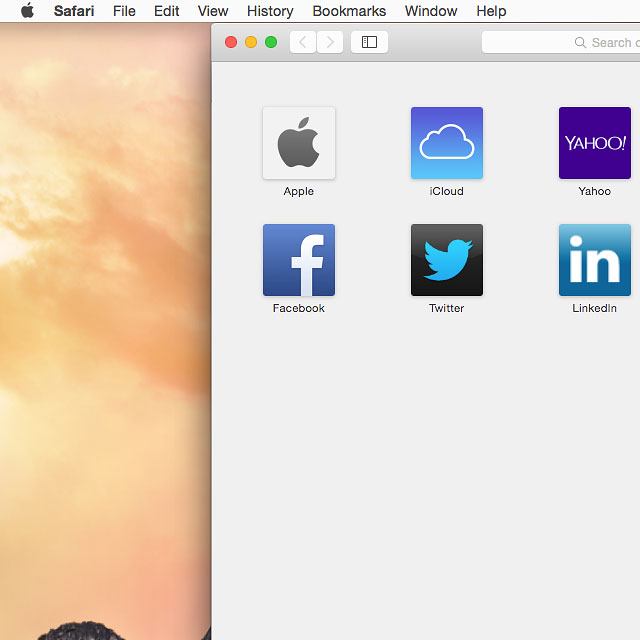
Task: Close the Safari window with red button
Action: [231, 42]
